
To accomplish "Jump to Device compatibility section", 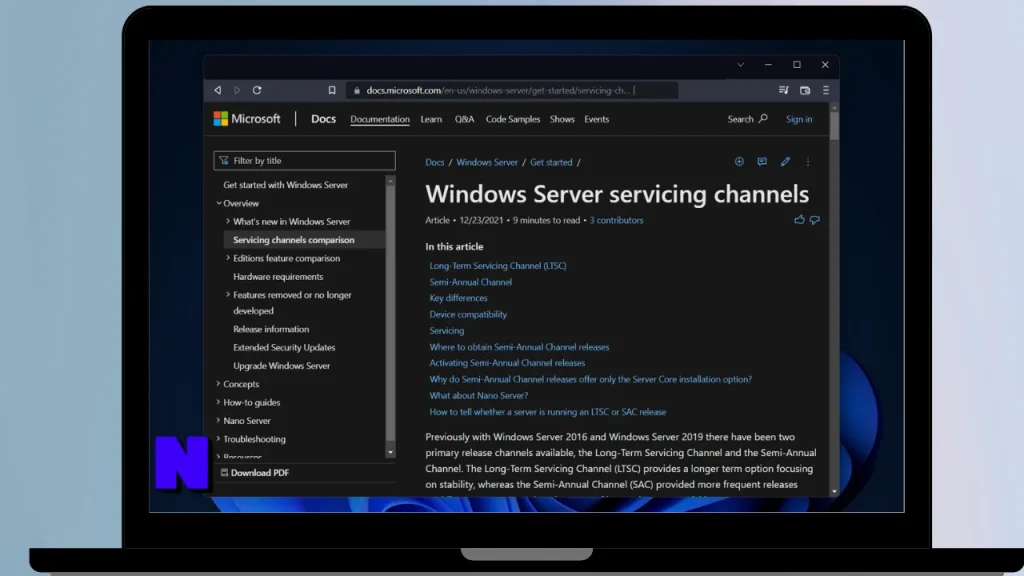I will [x=468, y=314].
